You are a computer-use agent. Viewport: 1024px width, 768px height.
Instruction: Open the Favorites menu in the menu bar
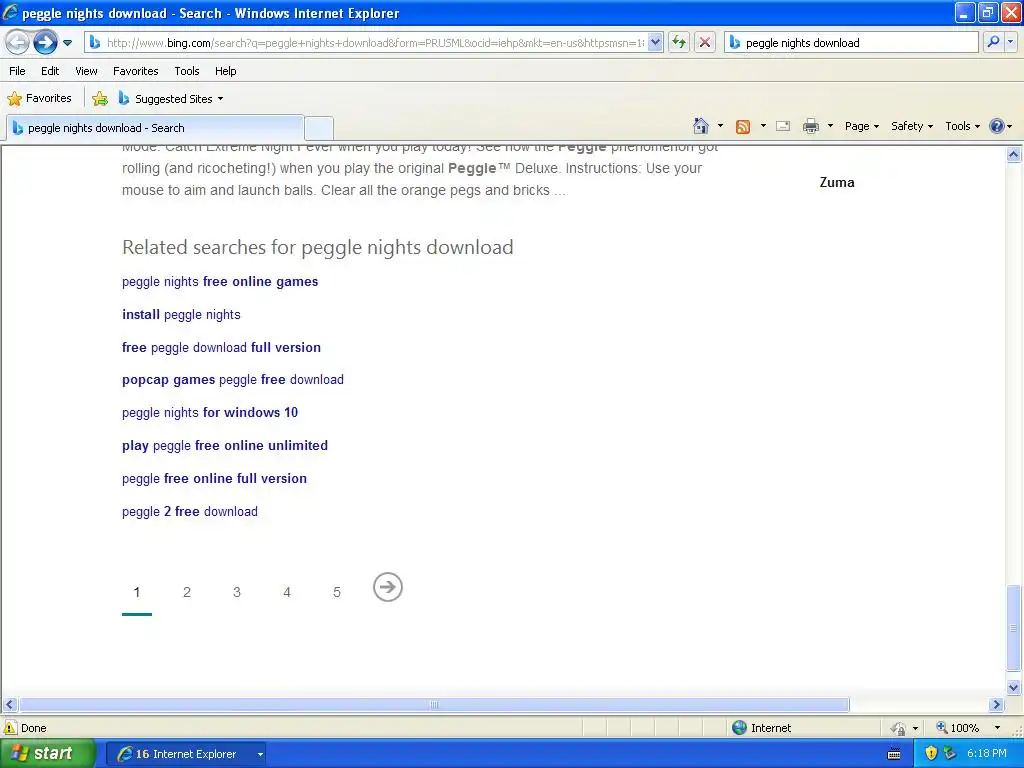(136, 71)
